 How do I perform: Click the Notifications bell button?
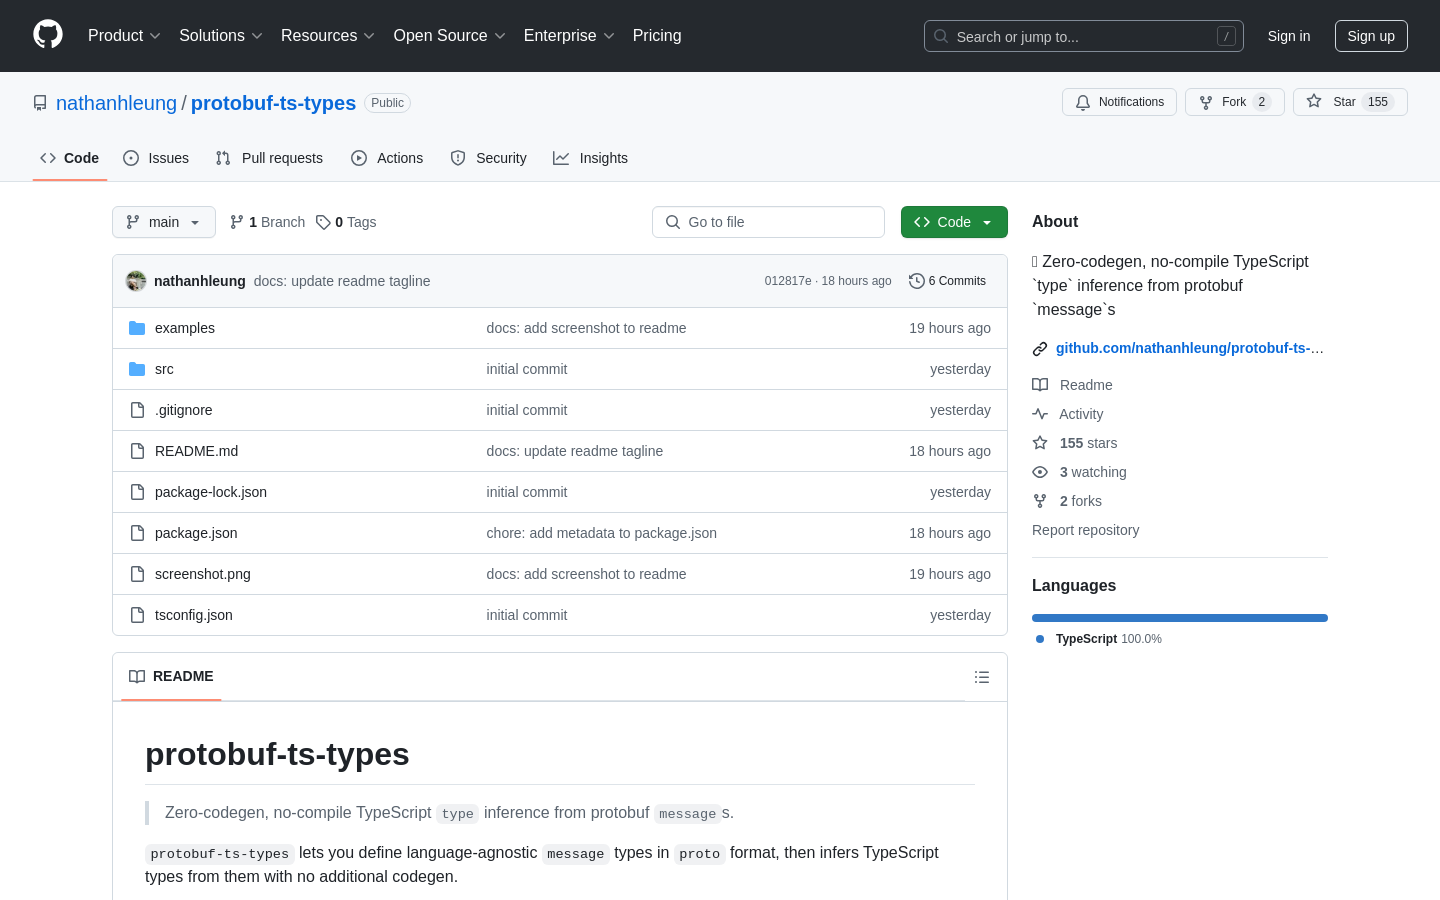pos(1119,102)
